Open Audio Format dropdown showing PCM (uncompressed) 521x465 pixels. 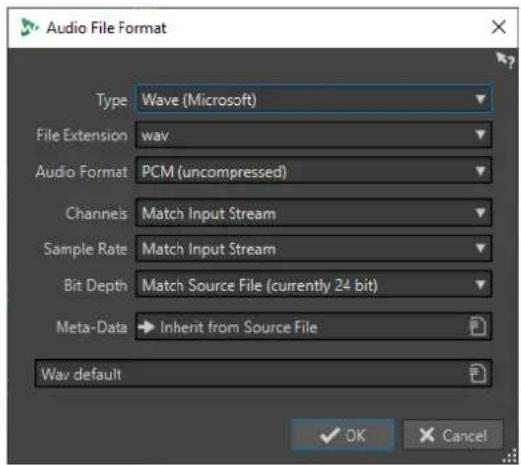click(313, 171)
